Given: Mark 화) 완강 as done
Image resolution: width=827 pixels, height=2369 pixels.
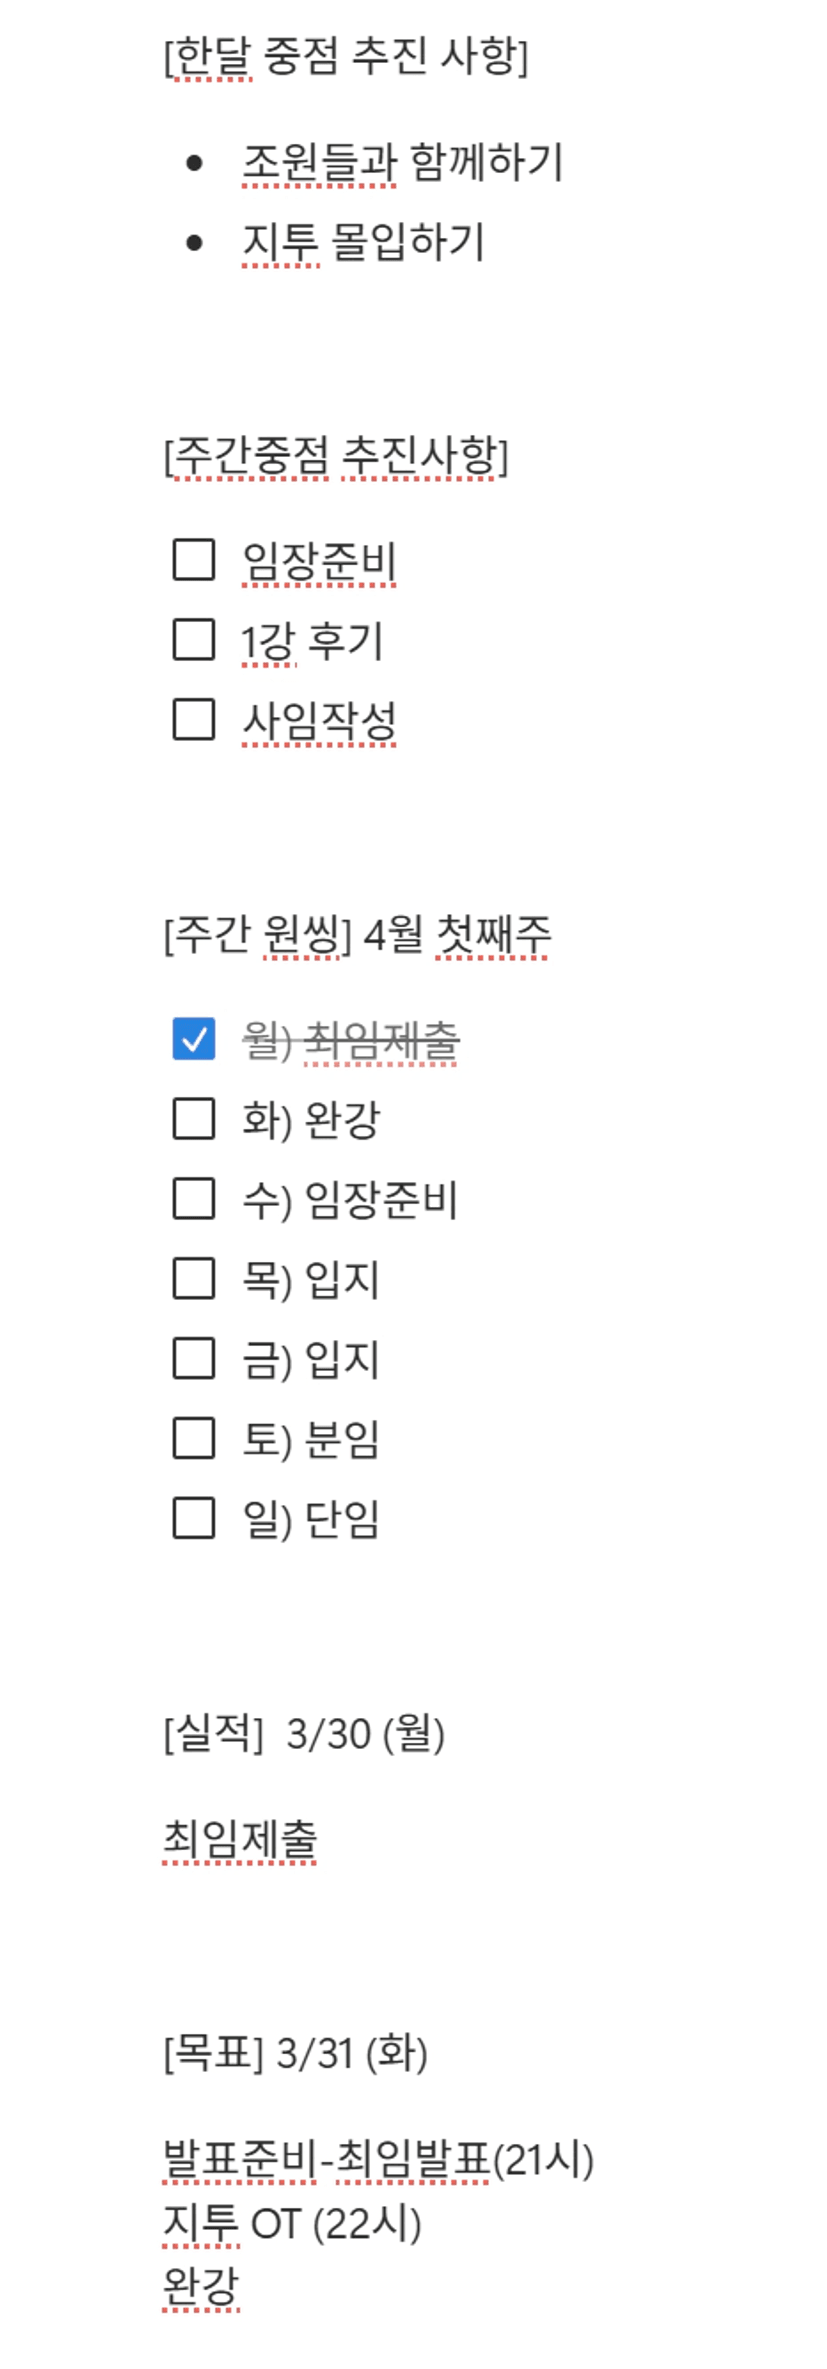Looking at the screenshot, I should click(x=193, y=1119).
